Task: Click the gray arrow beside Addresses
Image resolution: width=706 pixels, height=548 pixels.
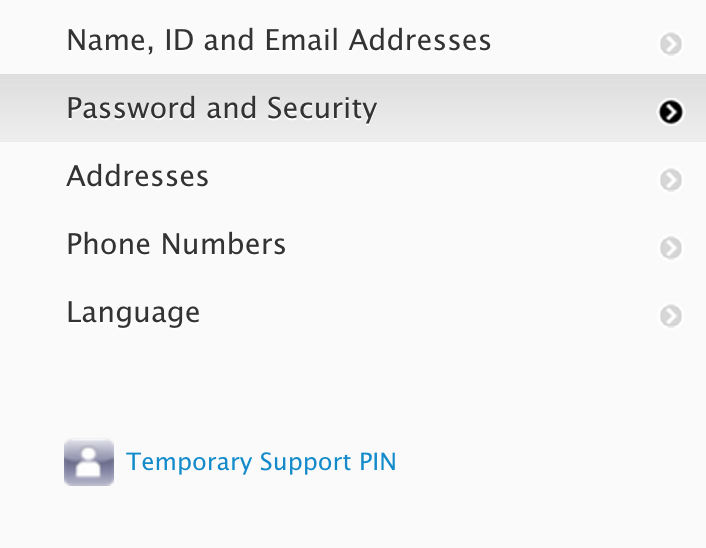Action: point(670,180)
